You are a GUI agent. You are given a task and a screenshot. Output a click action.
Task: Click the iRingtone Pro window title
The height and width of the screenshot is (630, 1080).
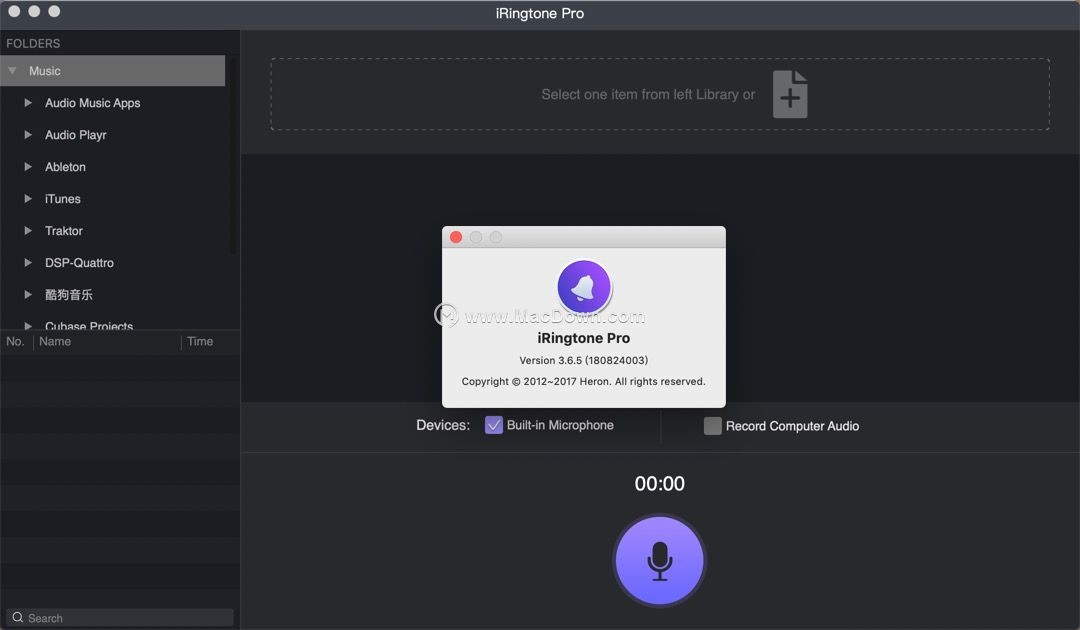(x=540, y=13)
